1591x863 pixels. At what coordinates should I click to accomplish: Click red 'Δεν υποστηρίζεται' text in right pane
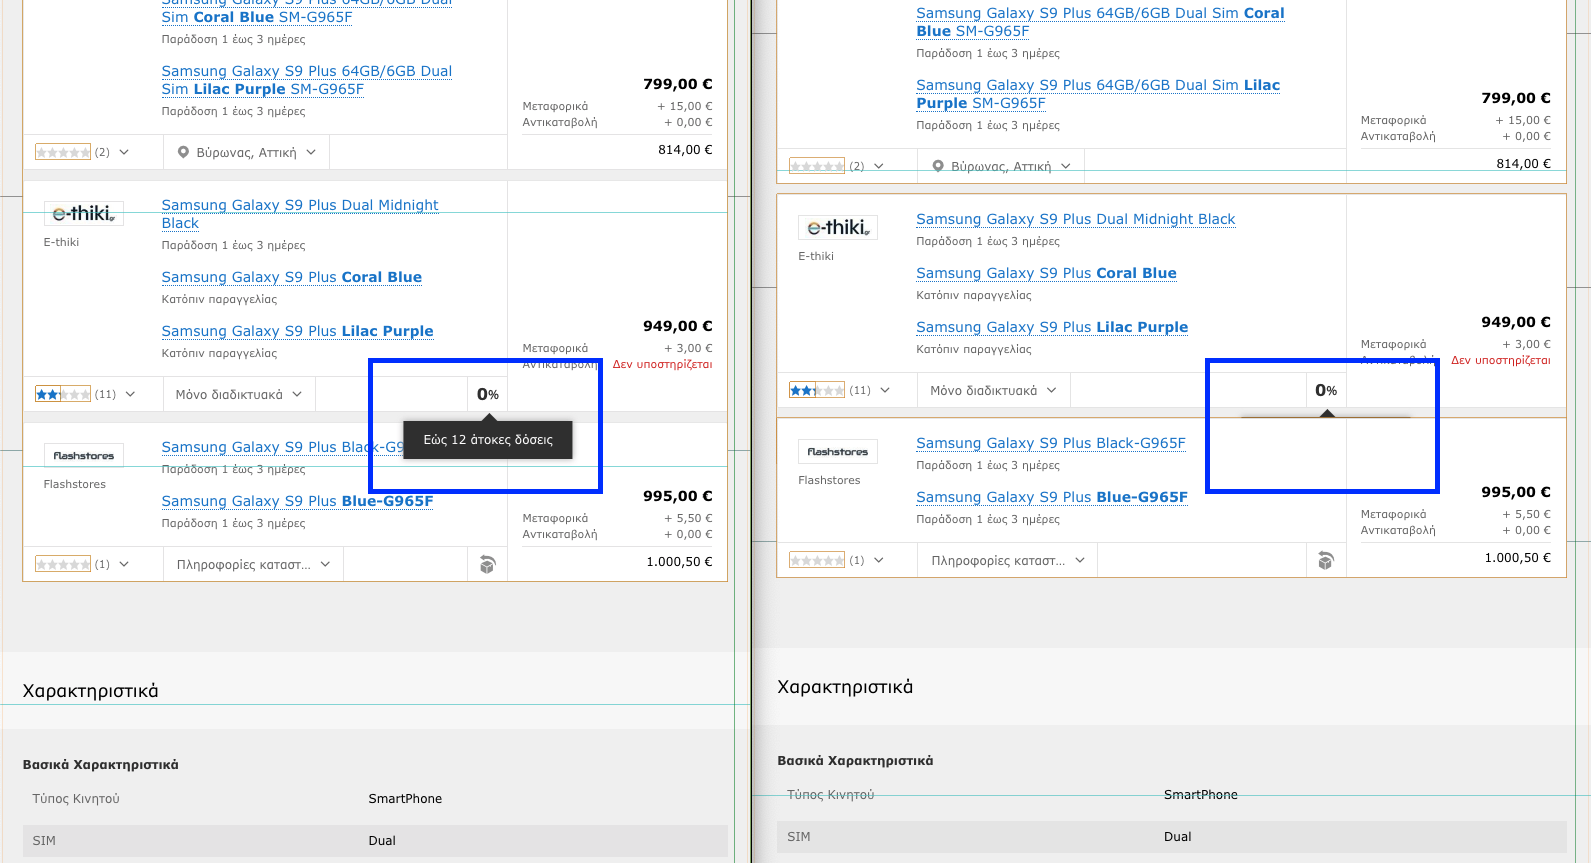(1500, 360)
